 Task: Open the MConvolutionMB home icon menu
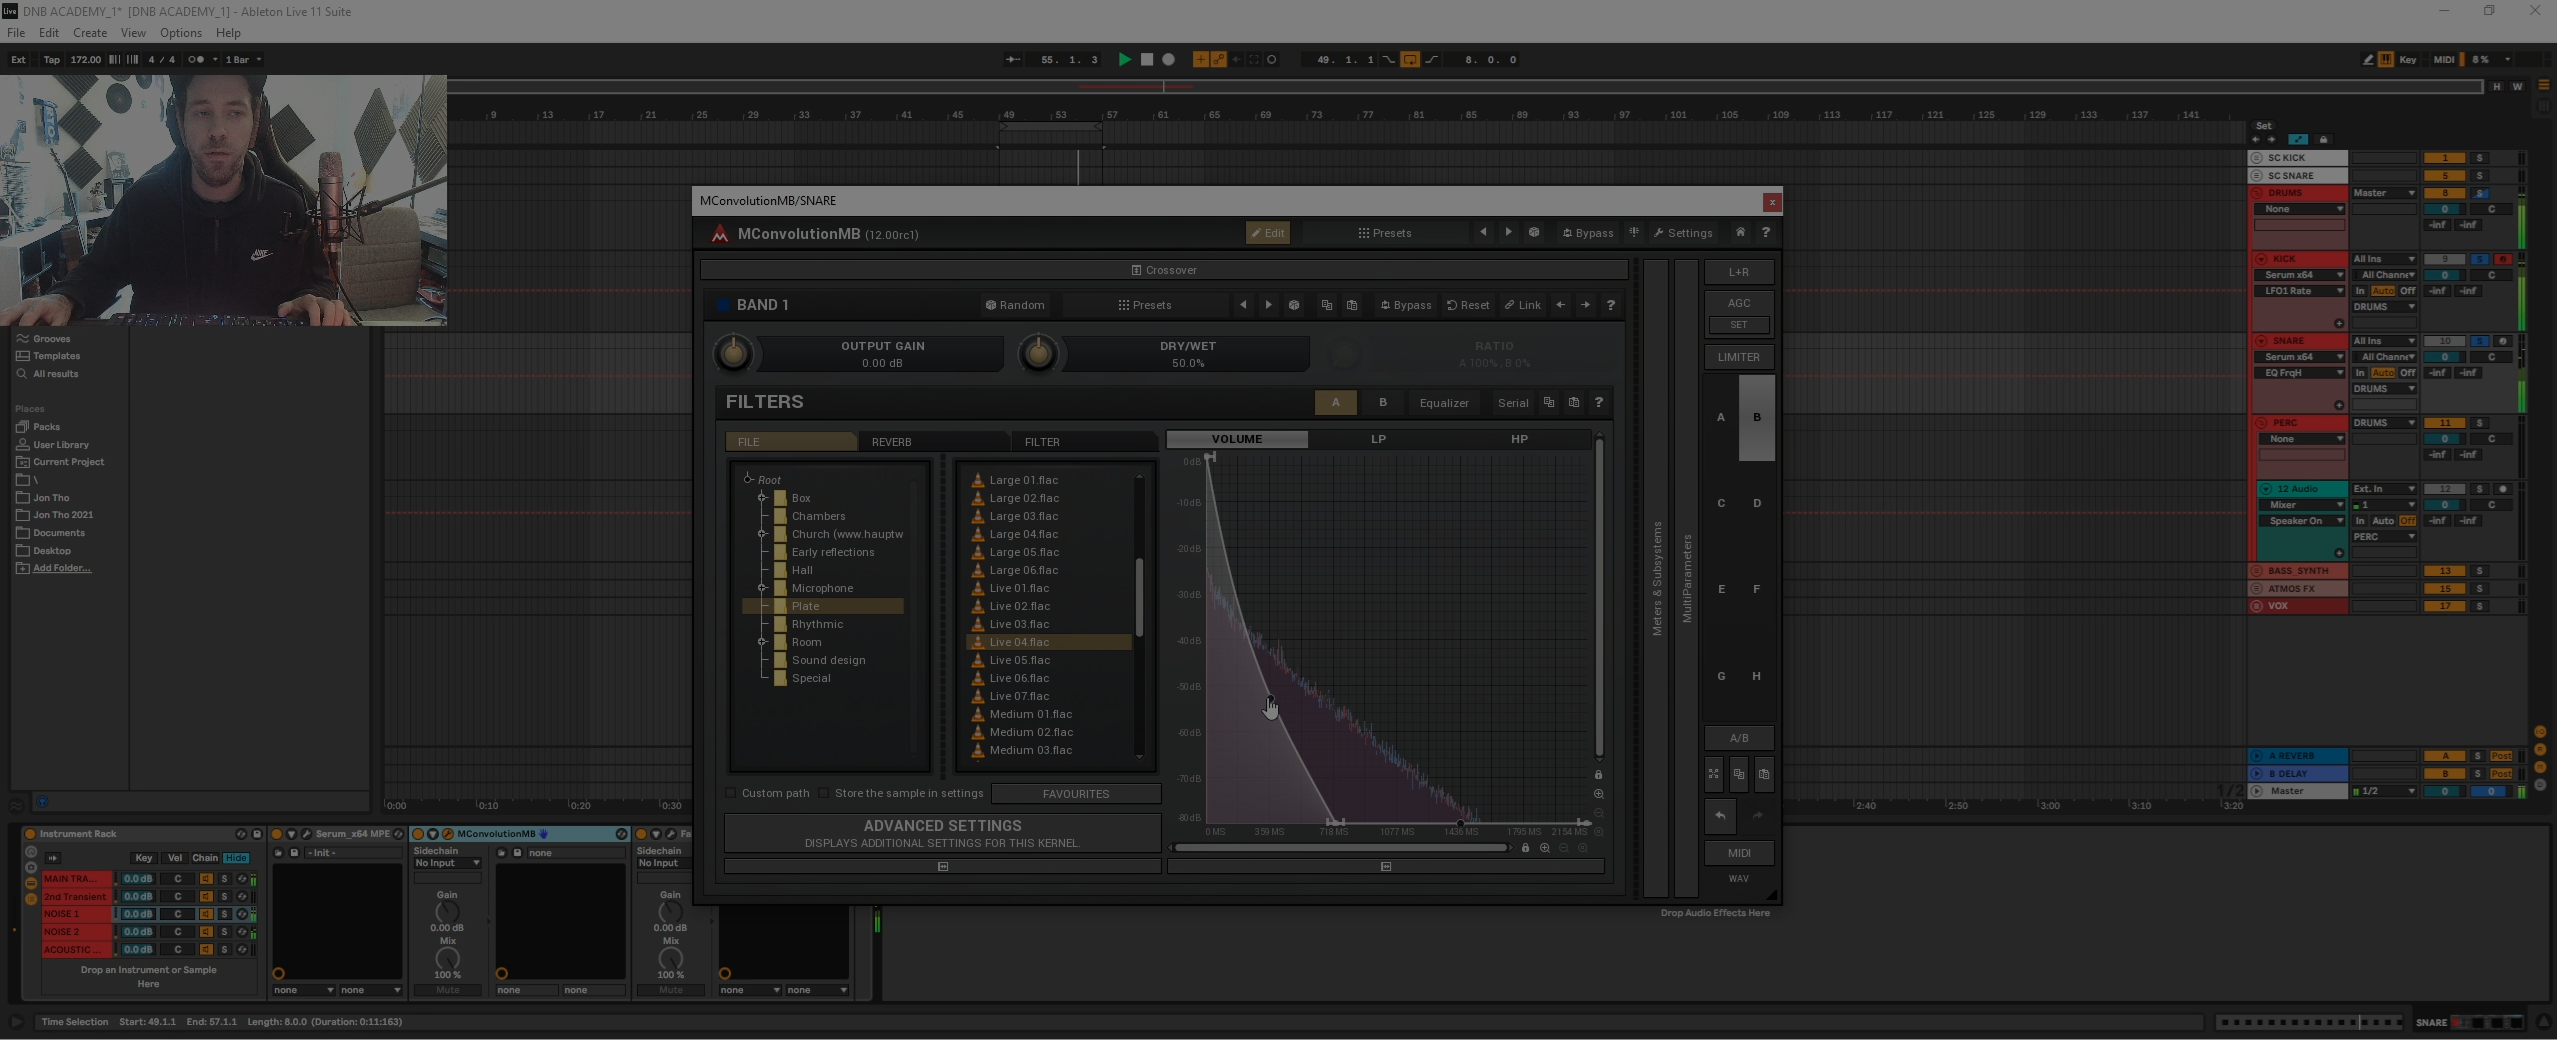(1740, 232)
